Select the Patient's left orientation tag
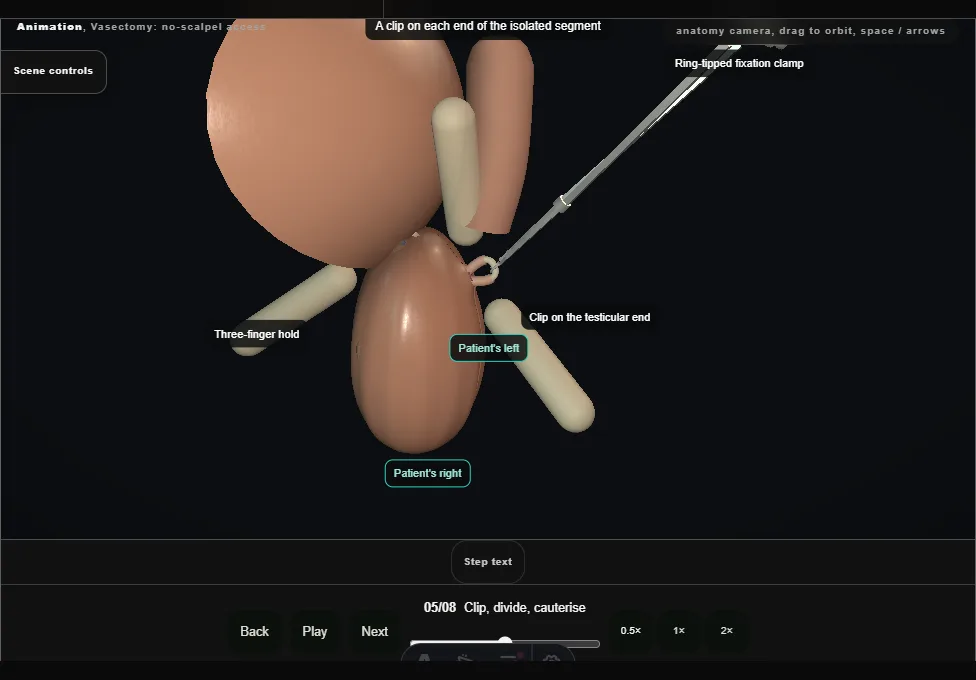 (x=489, y=348)
